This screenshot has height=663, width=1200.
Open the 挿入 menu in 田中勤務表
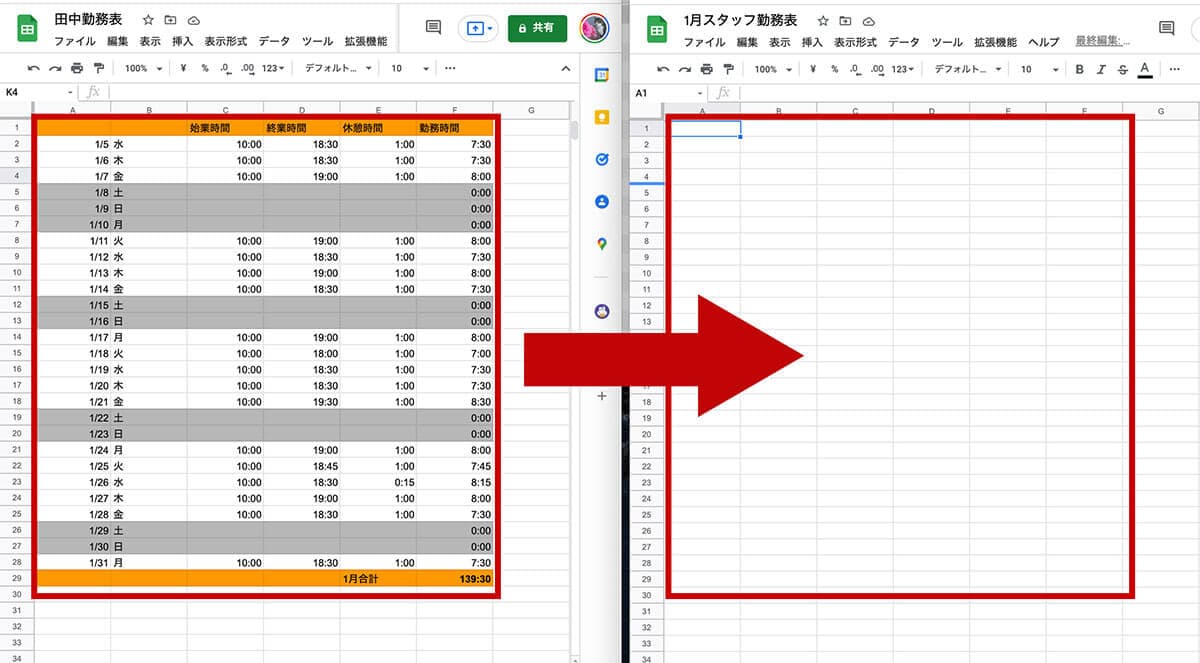click(x=183, y=43)
